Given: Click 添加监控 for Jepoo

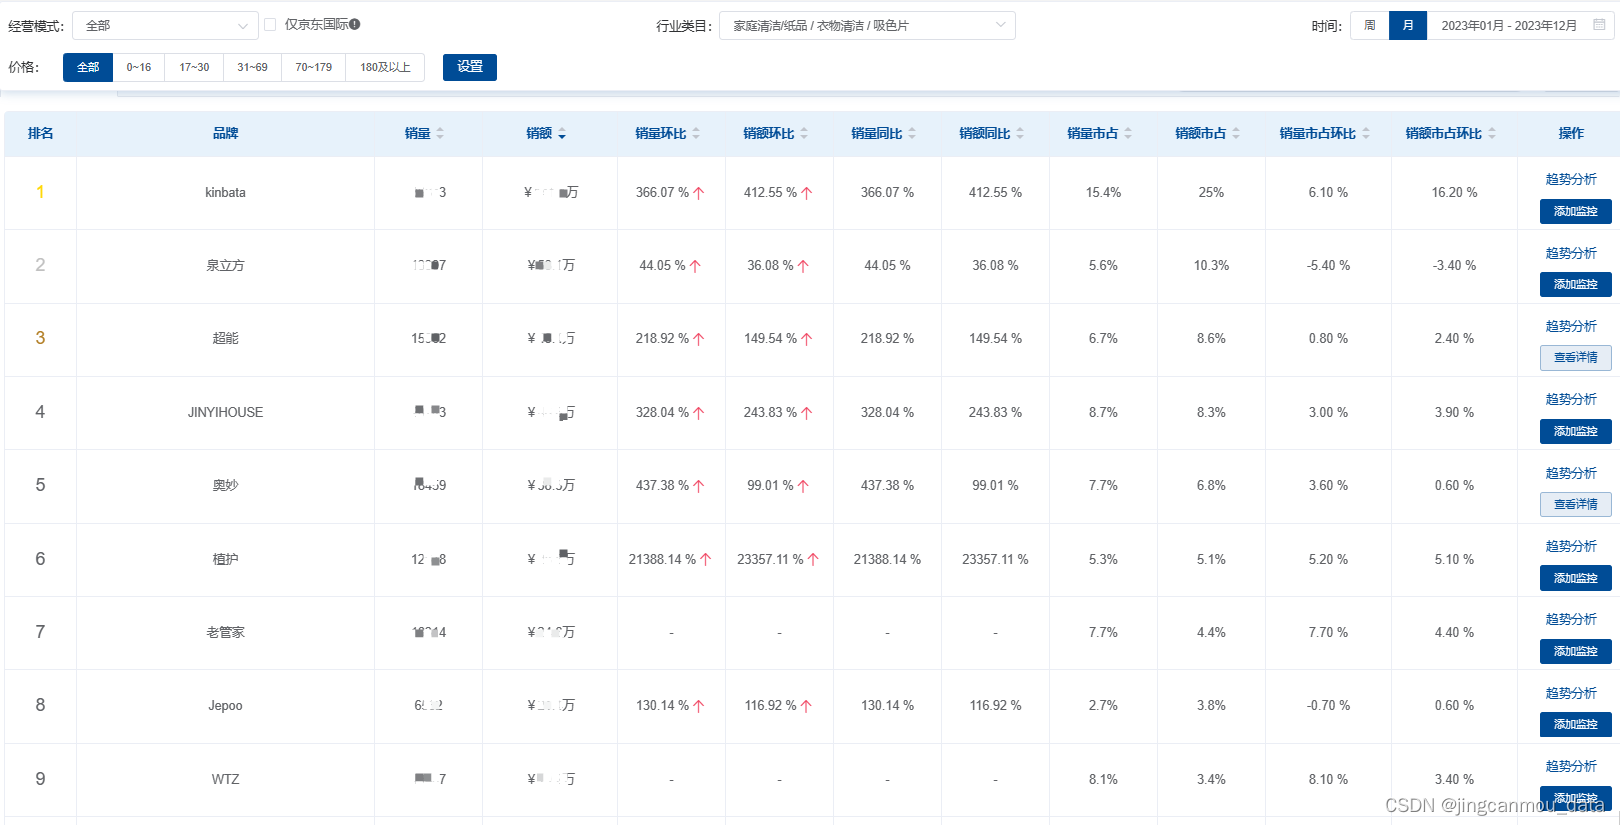Looking at the screenshot, I should [x=1576, y=724].
